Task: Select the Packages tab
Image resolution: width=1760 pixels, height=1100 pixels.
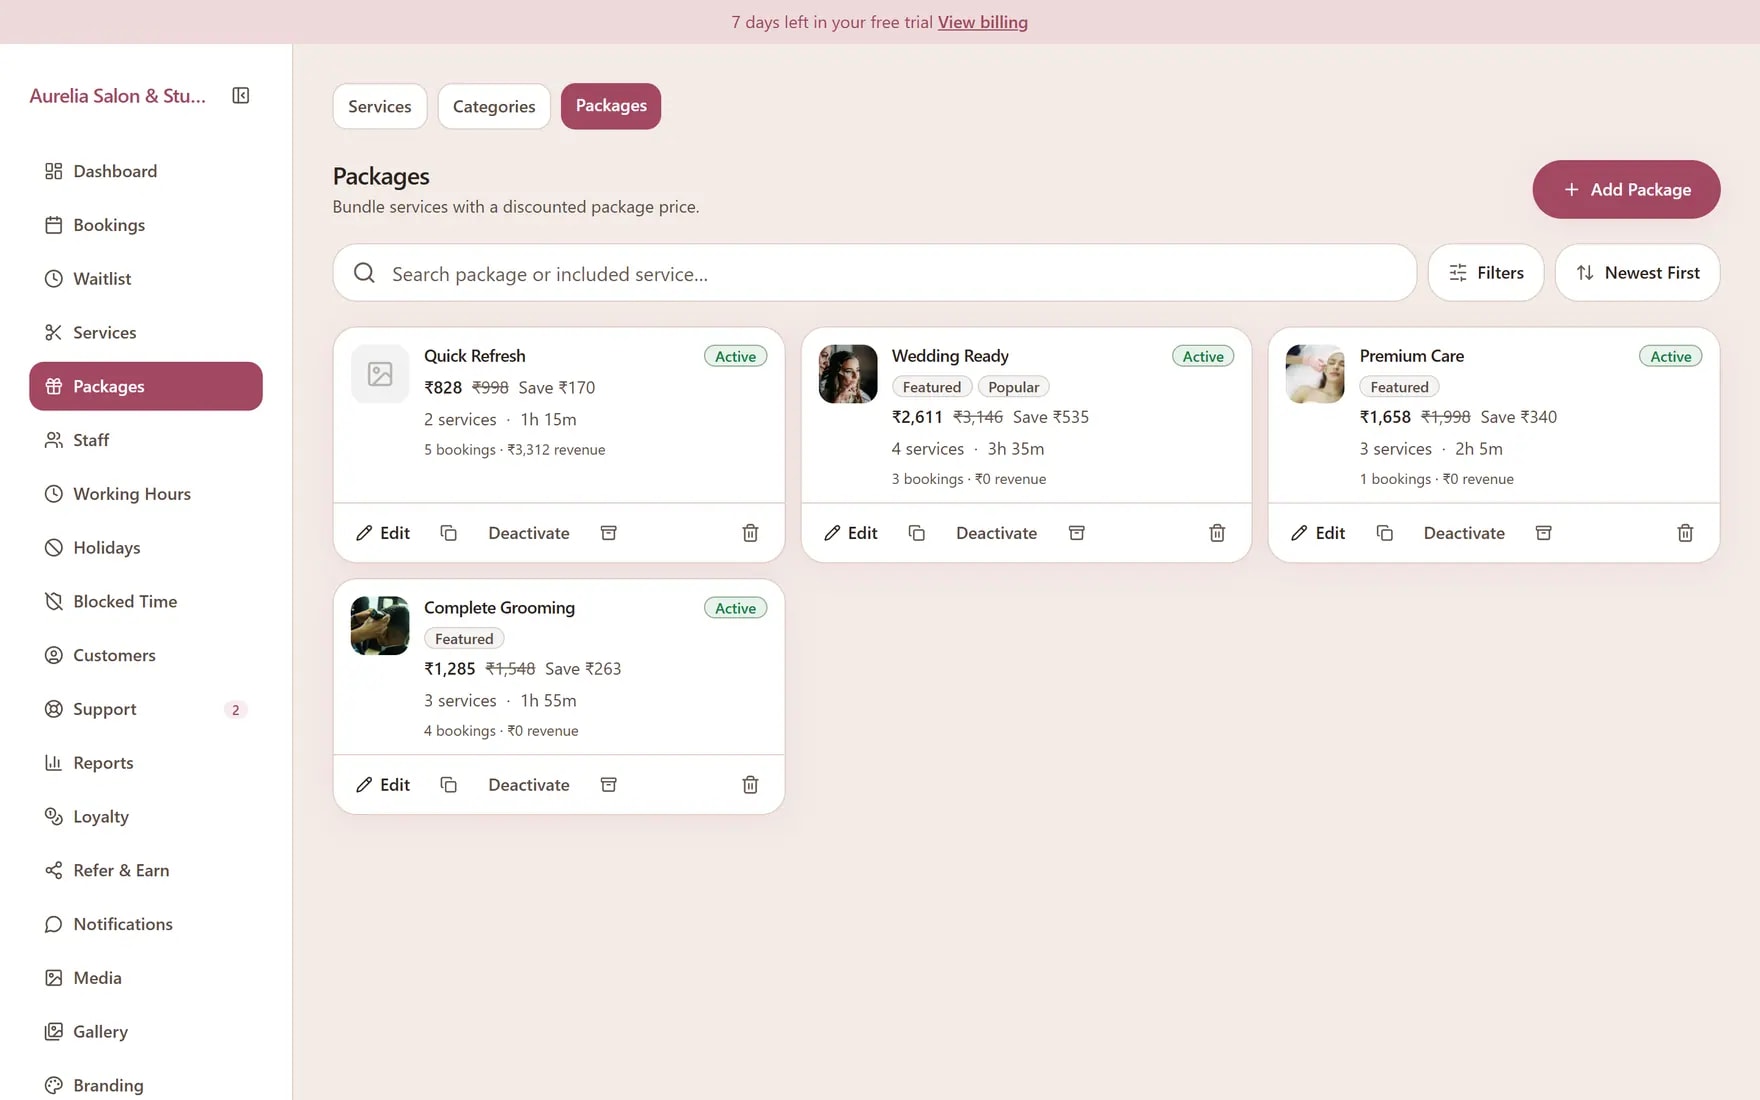Action: [x=611, y=106]
